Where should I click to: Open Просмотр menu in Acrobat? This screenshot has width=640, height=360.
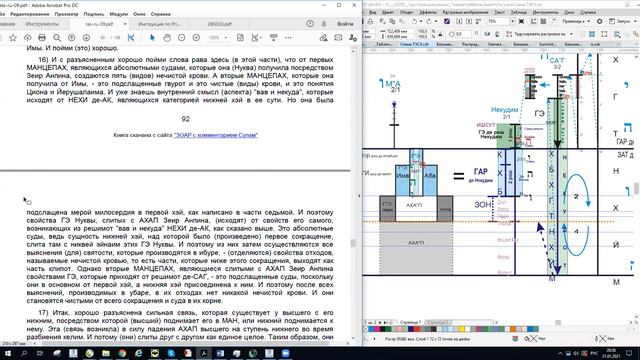pyautogui.click(x=66, y=14)
